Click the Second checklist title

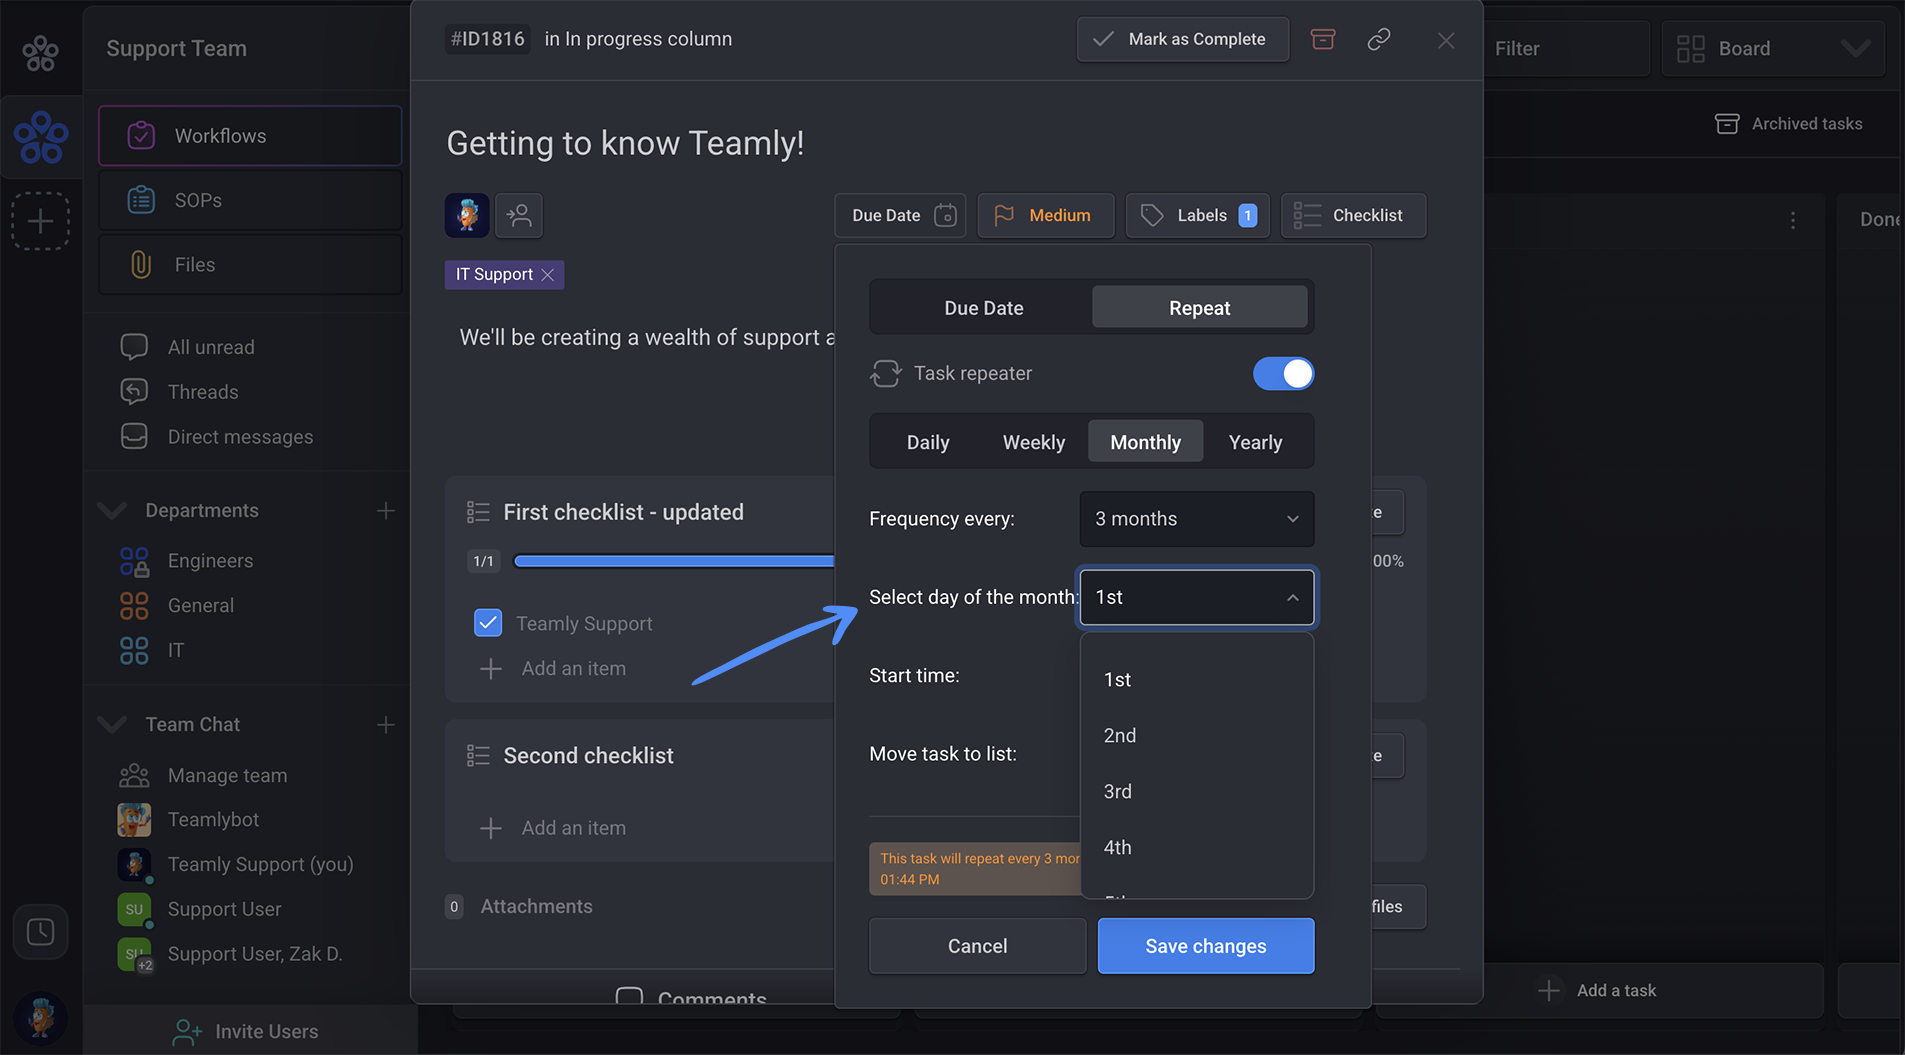(x=588, y=756)
